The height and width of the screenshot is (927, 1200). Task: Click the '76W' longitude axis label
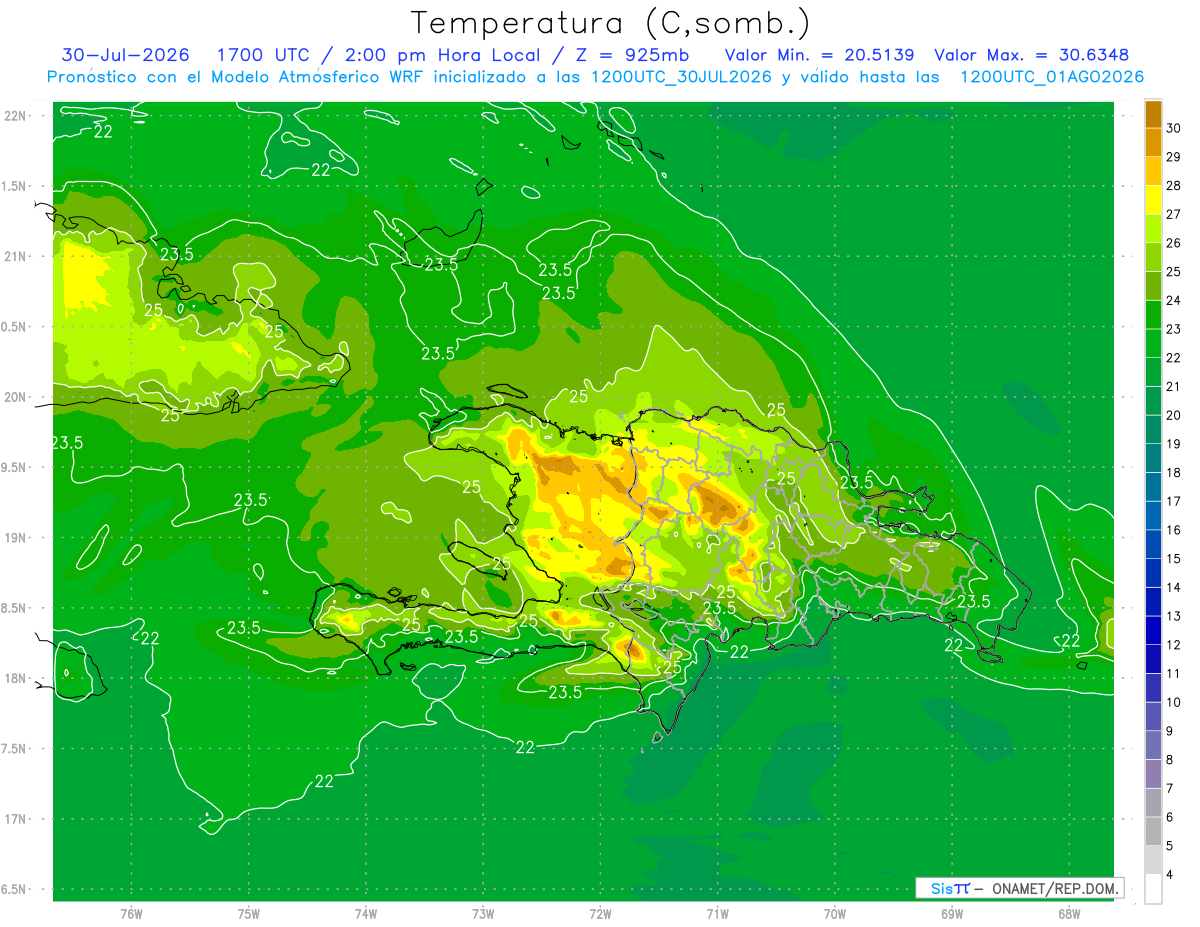point(131,914)
